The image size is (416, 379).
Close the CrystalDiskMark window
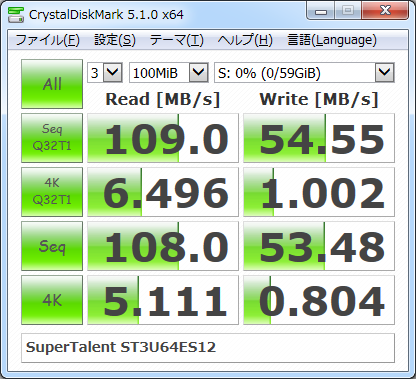tap(385, 11)
